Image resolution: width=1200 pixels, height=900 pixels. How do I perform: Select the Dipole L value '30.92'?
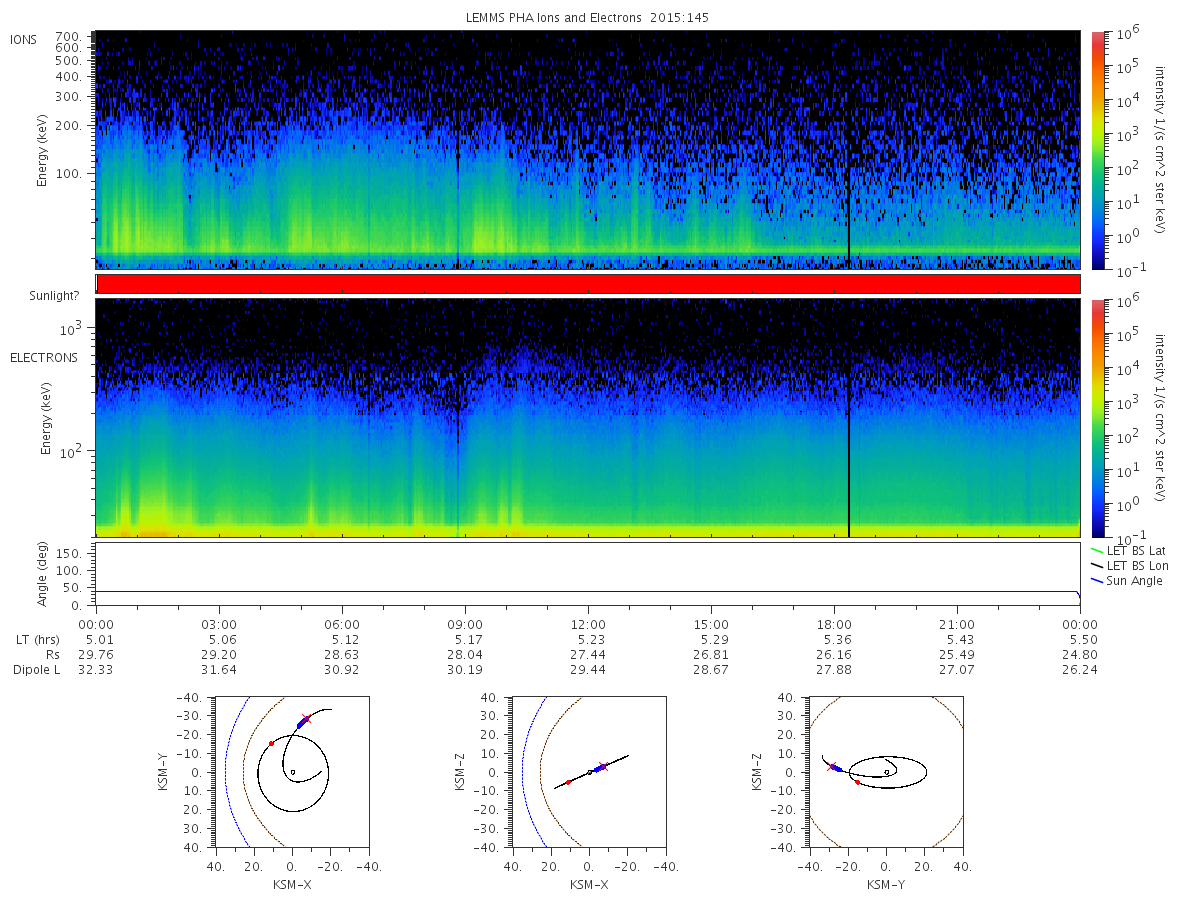342,669
